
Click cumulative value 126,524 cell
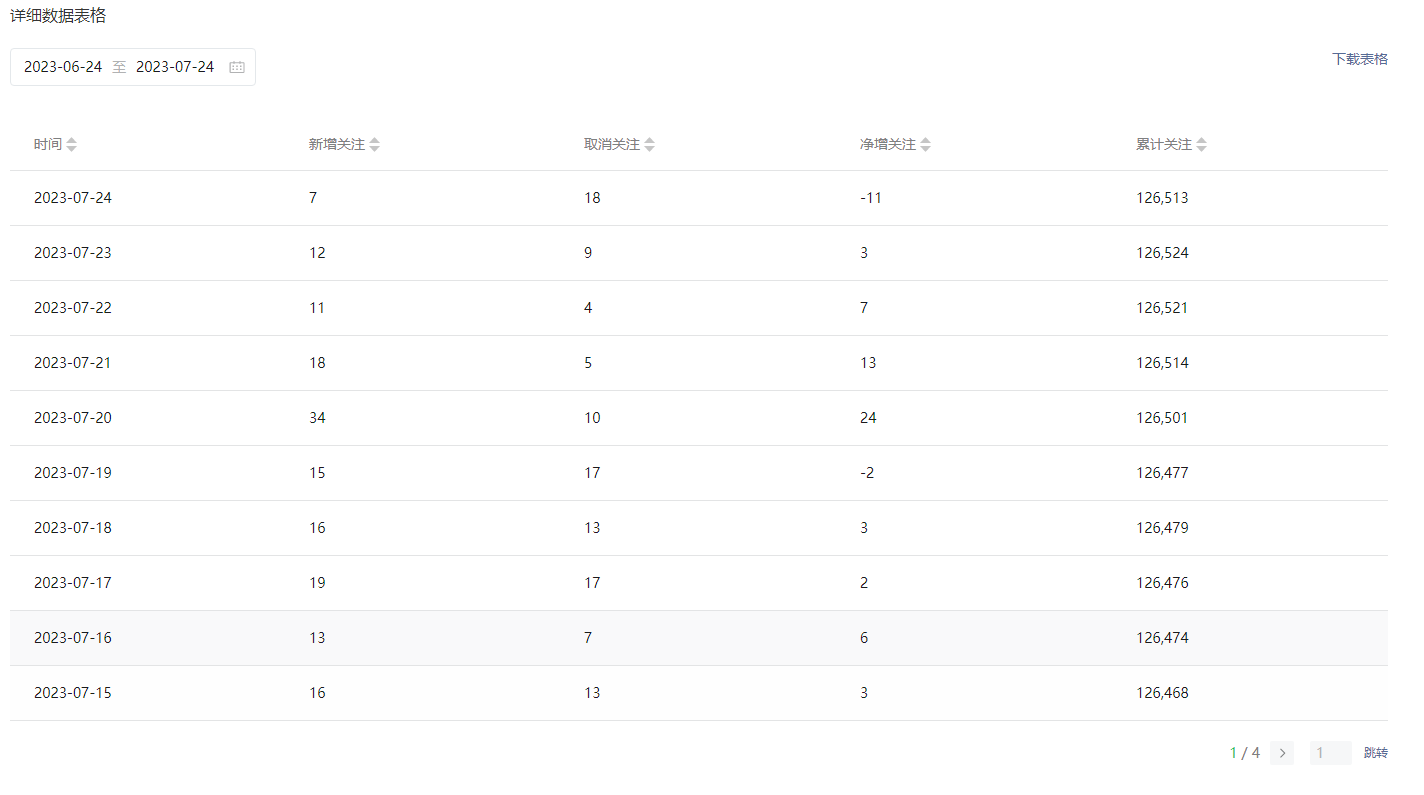pyautogui.click(x=1162, y=253)
